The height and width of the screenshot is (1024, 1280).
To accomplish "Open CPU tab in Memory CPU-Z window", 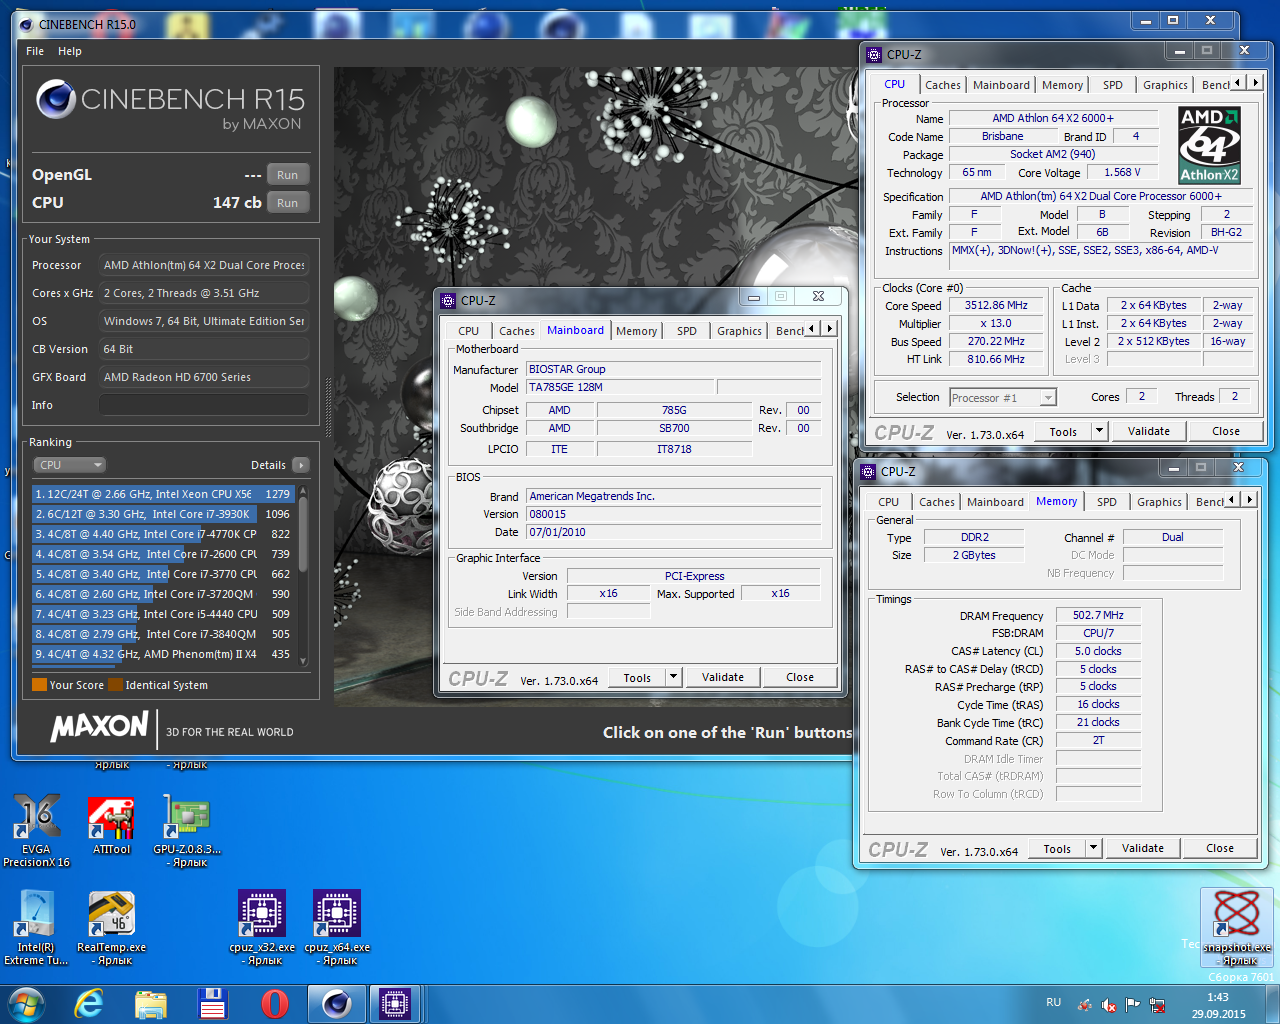I will [888, 502].
